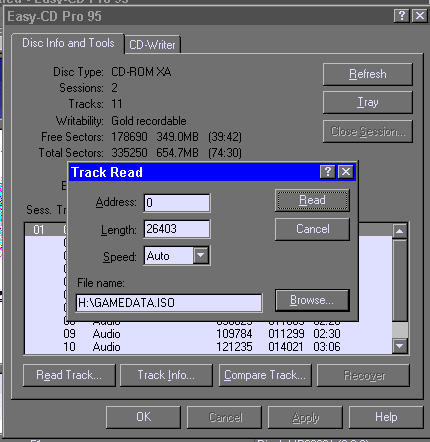Click into the Address input field
Image resolution: width=430 pixels, height=442 pixels.
point(177,203)
